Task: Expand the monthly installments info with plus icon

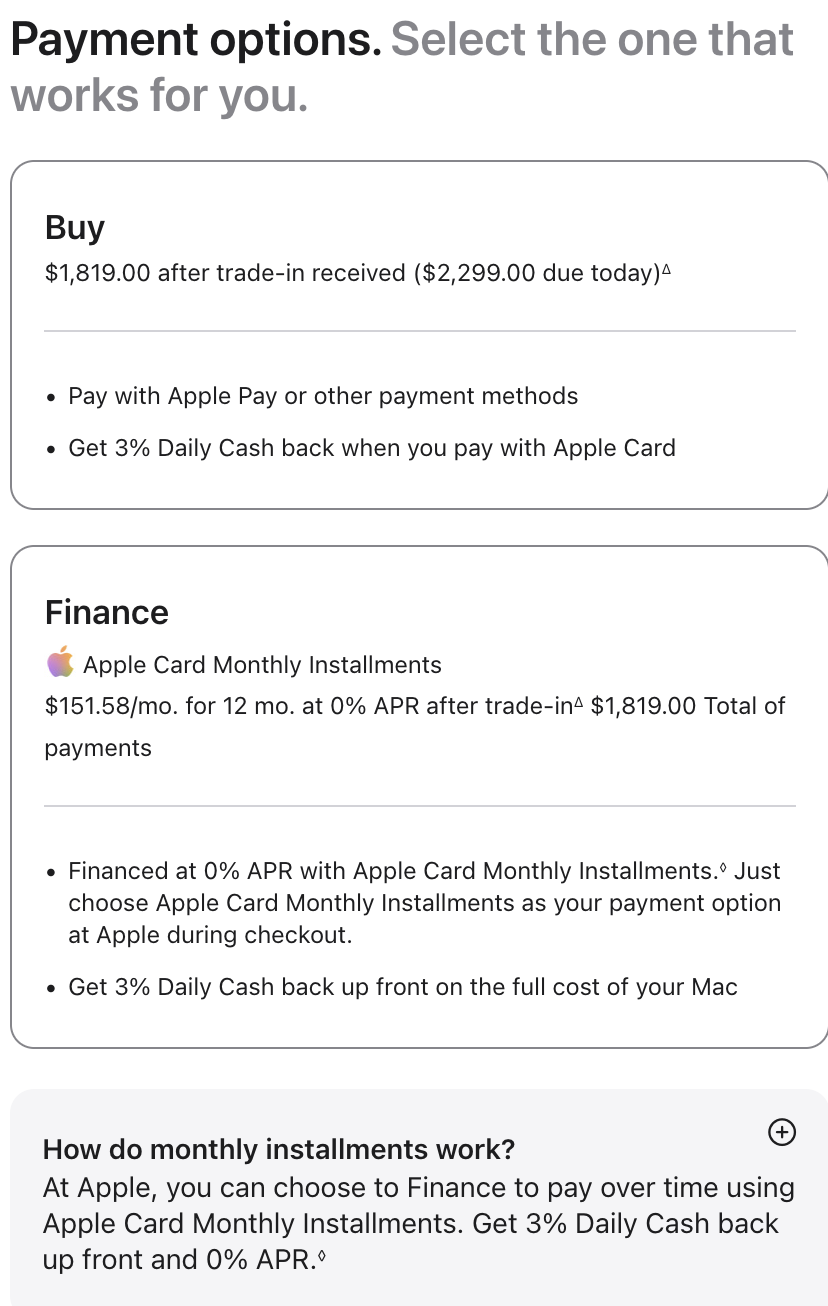Action: (781, 1132)
